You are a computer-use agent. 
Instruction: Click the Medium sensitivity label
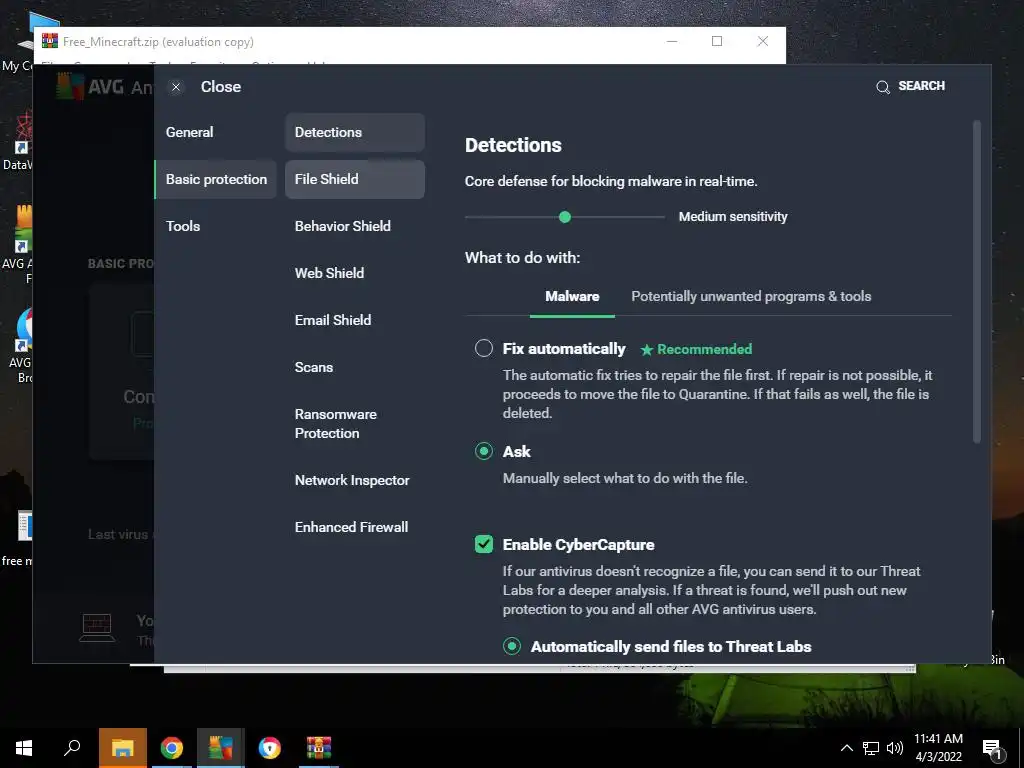click(733, 217)
